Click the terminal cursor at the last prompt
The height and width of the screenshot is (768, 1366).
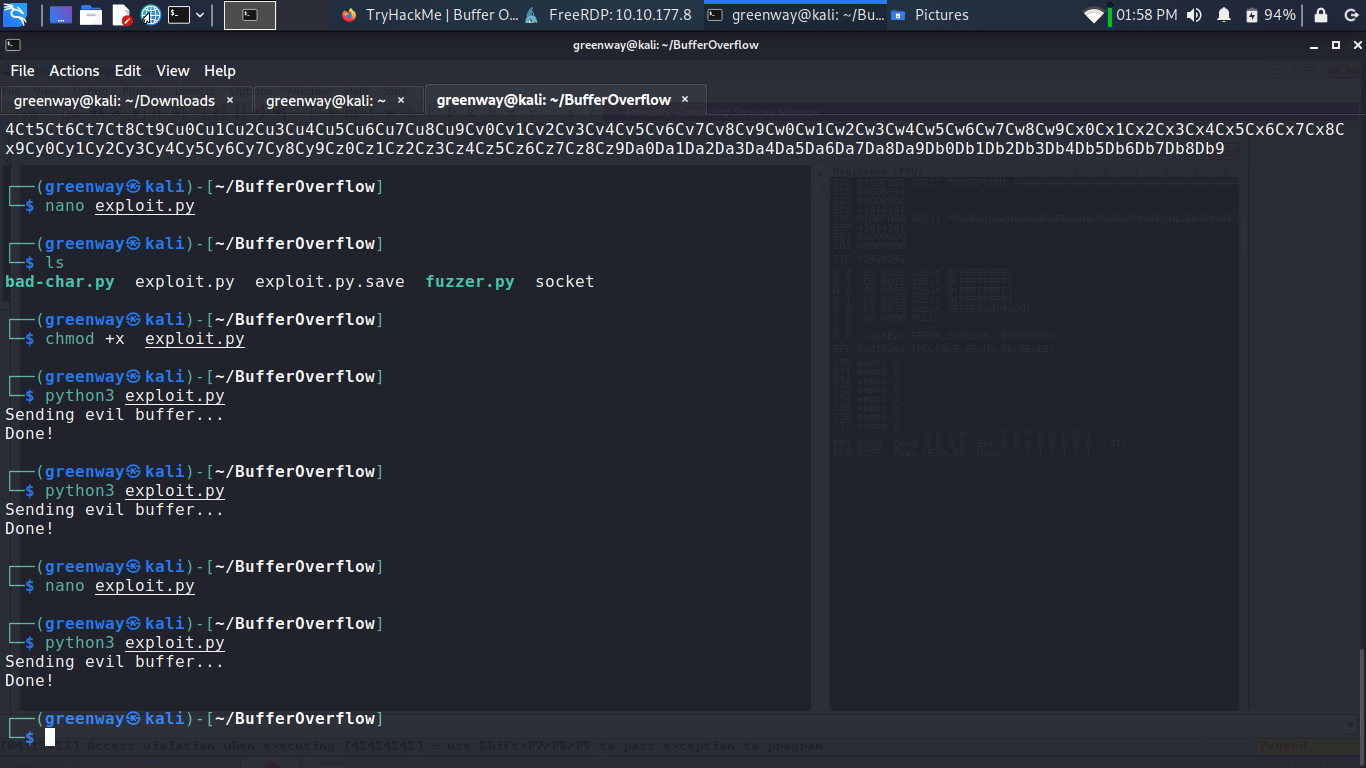coord(50,737)
